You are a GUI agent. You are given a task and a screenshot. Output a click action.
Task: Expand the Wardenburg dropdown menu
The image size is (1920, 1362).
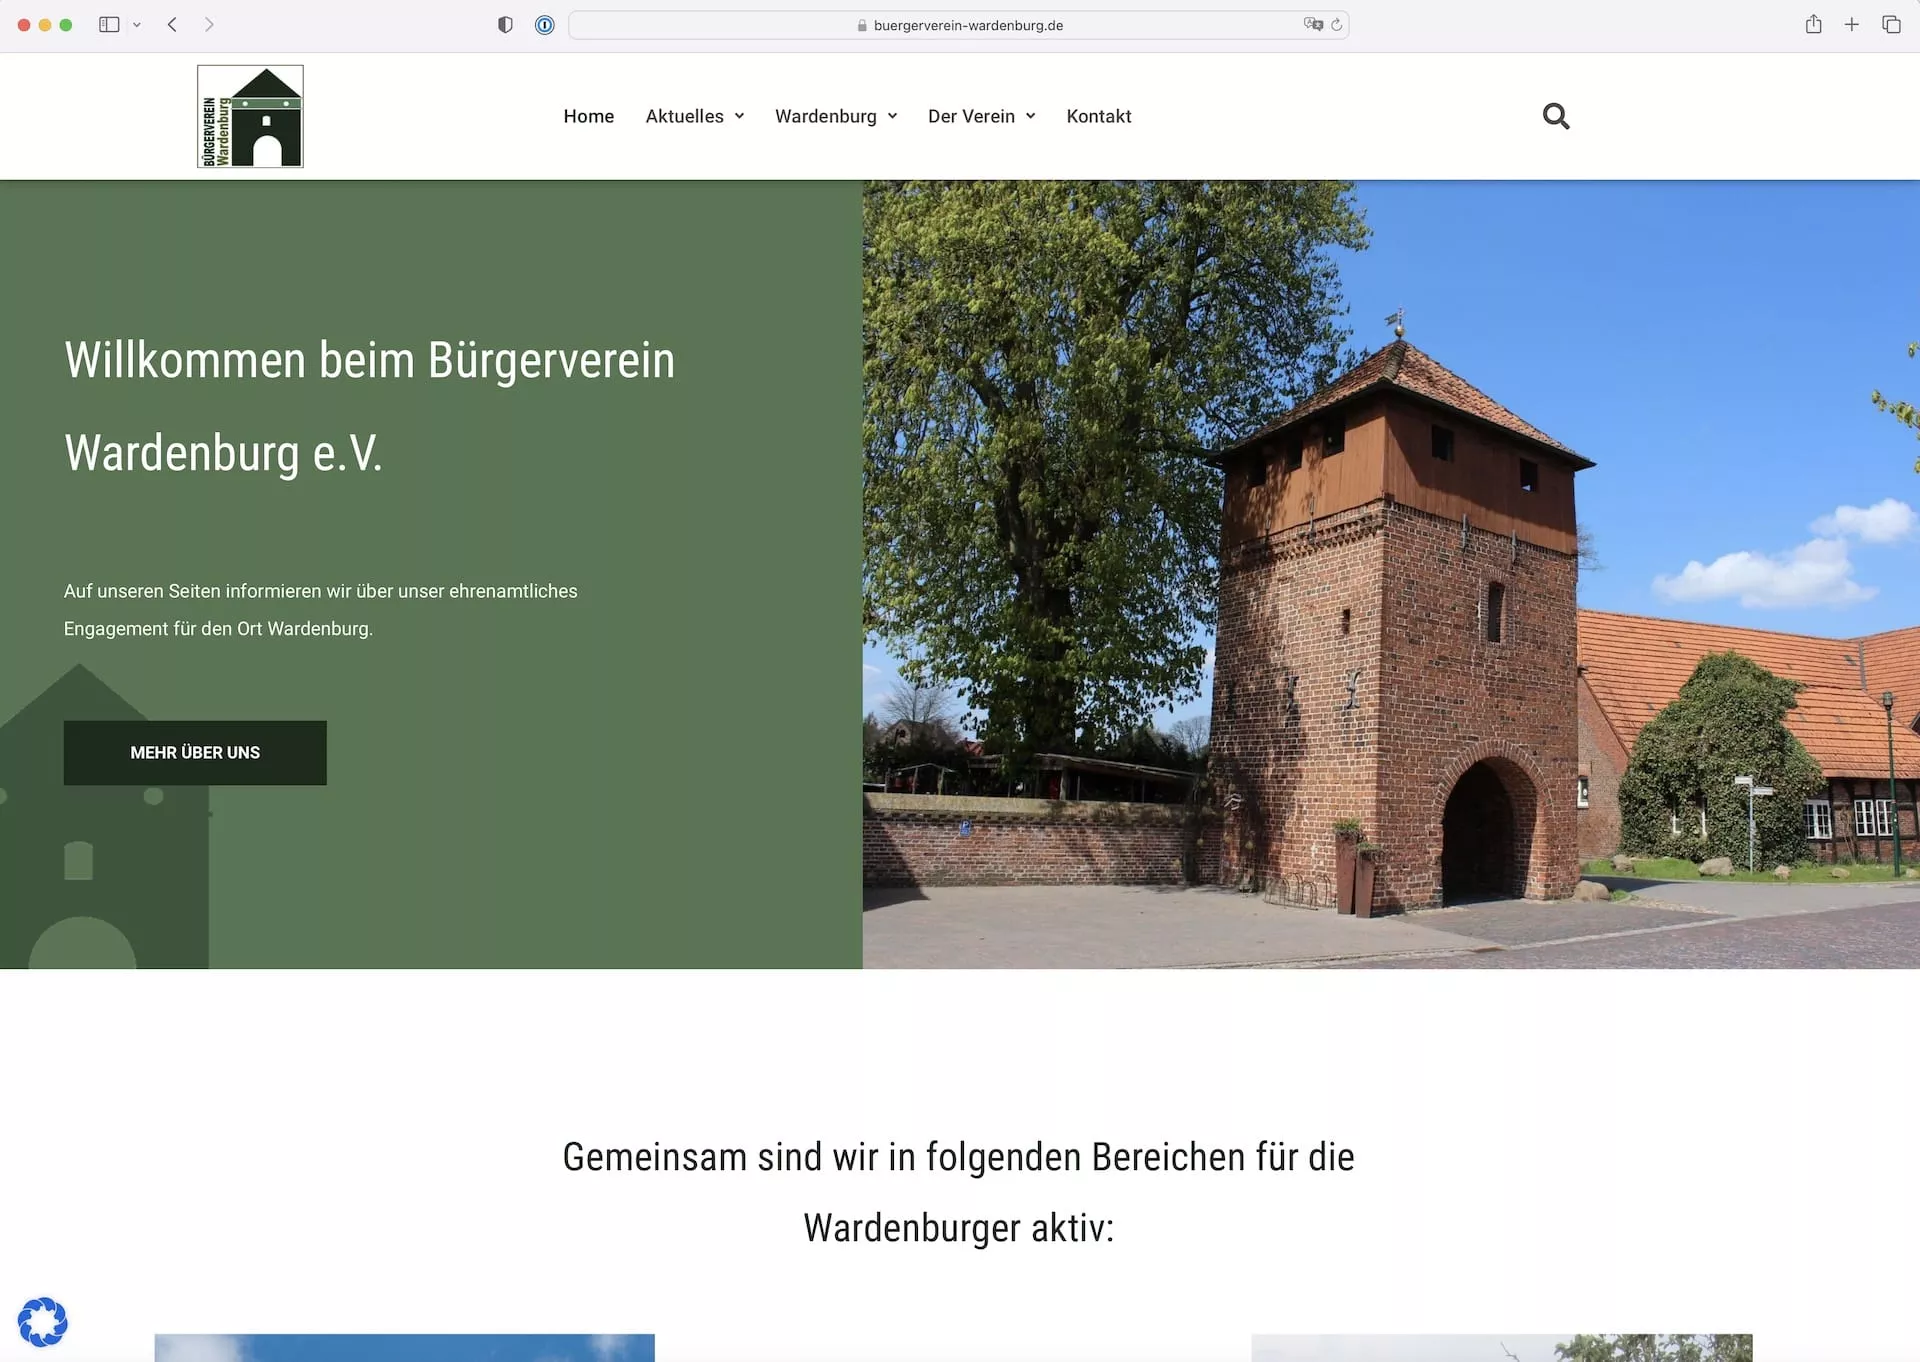pyautogui.click(x=835, y=116)
